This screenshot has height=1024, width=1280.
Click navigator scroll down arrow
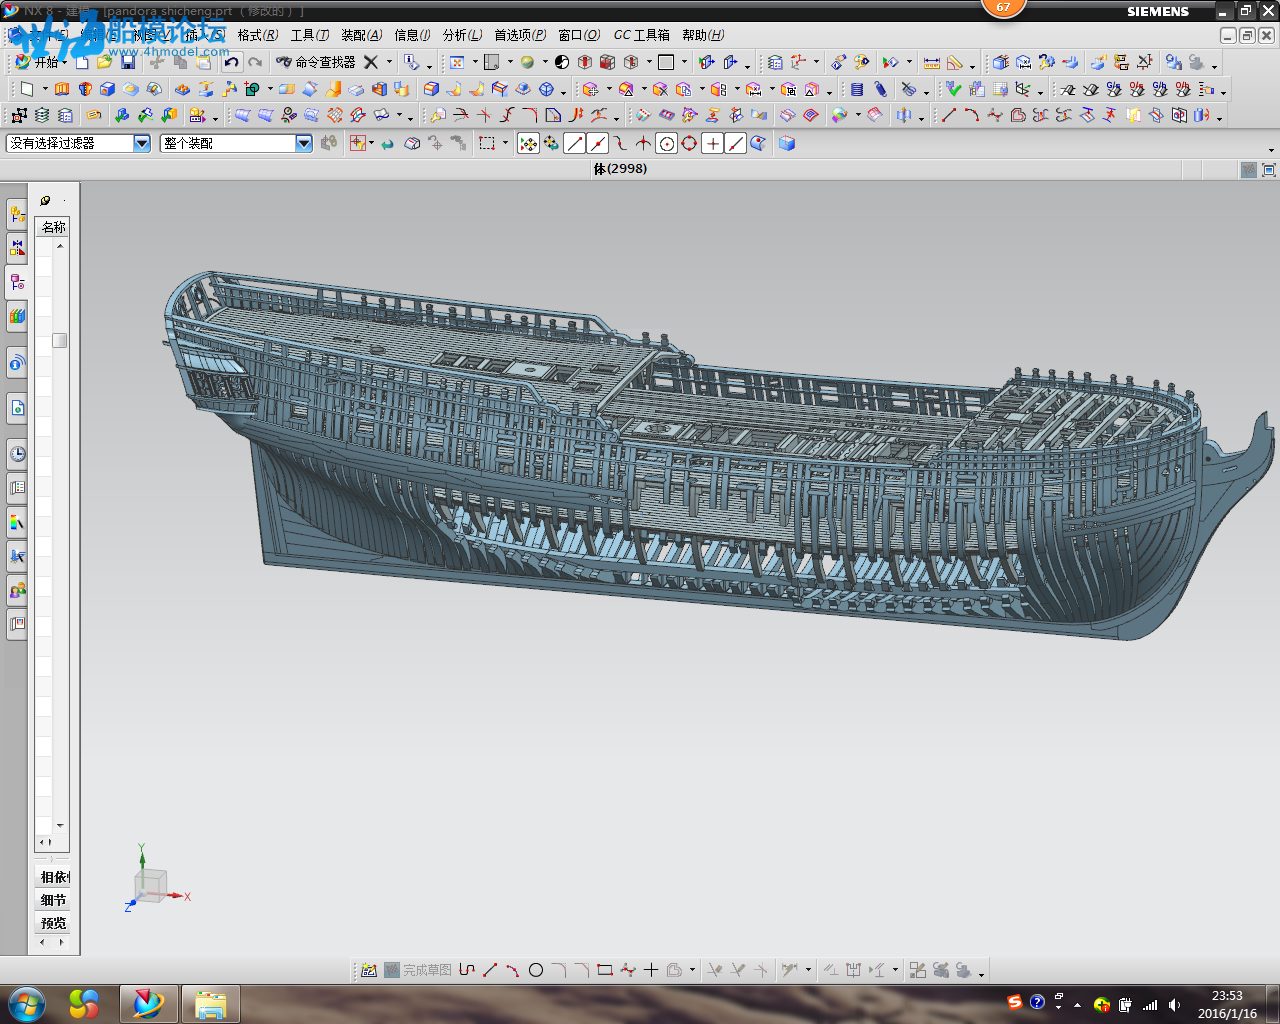coord(60,826)
